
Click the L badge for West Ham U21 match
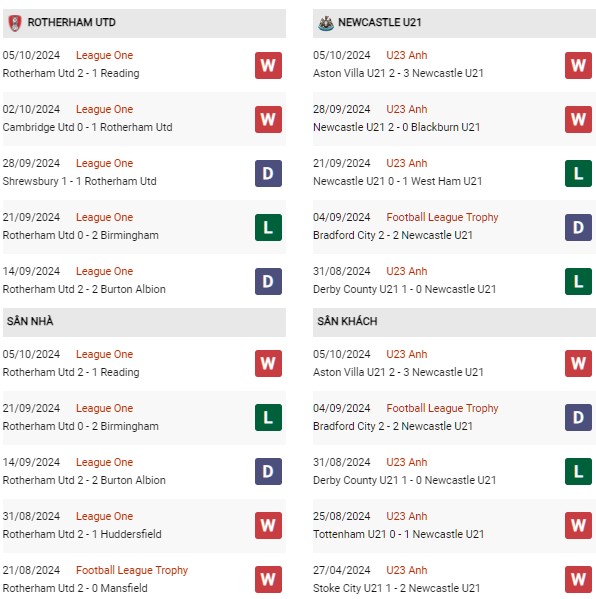click(578, 173)
